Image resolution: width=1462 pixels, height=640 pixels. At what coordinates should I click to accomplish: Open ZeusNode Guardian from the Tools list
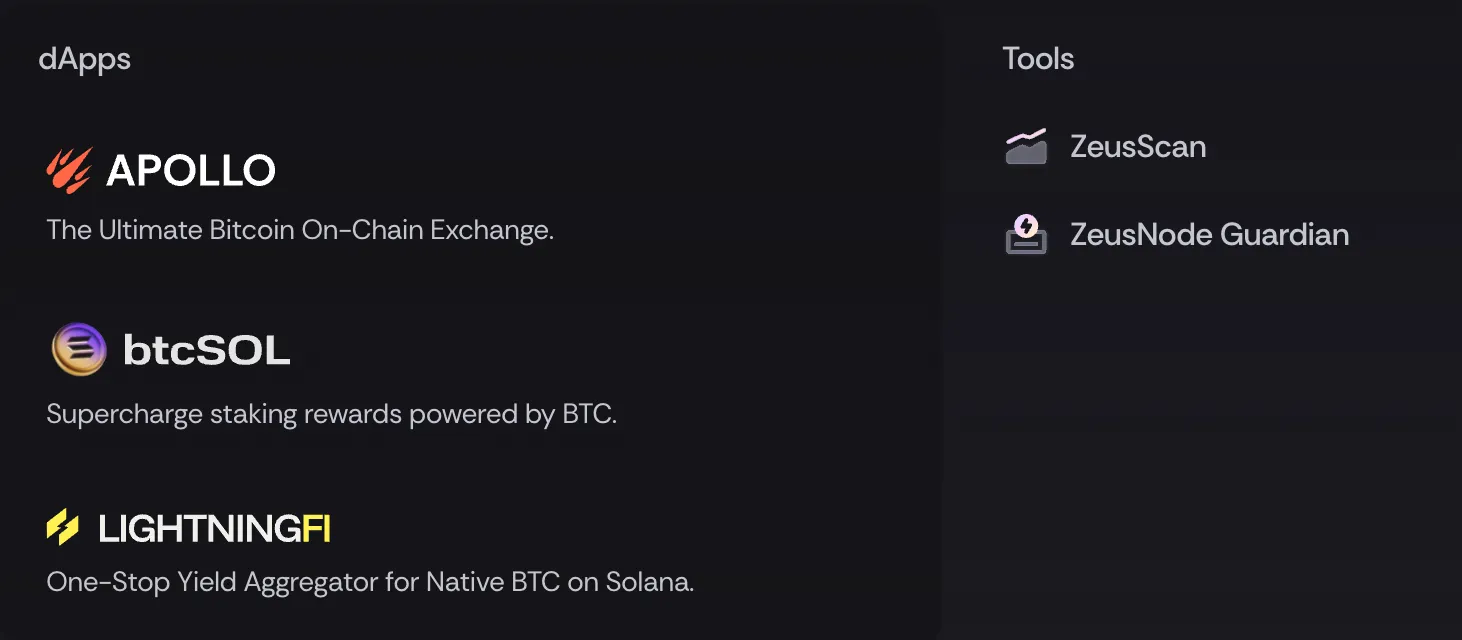click(1209, 235)
